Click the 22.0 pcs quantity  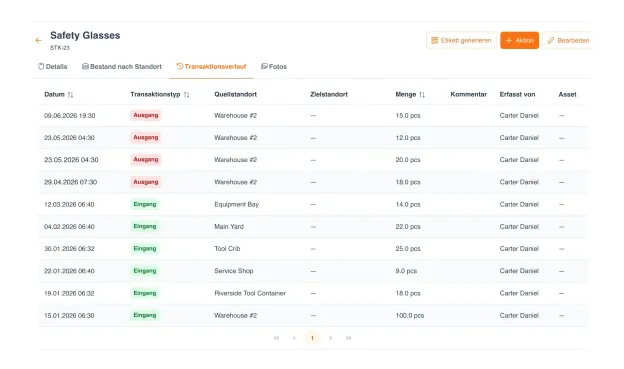[x=408, y=226]
